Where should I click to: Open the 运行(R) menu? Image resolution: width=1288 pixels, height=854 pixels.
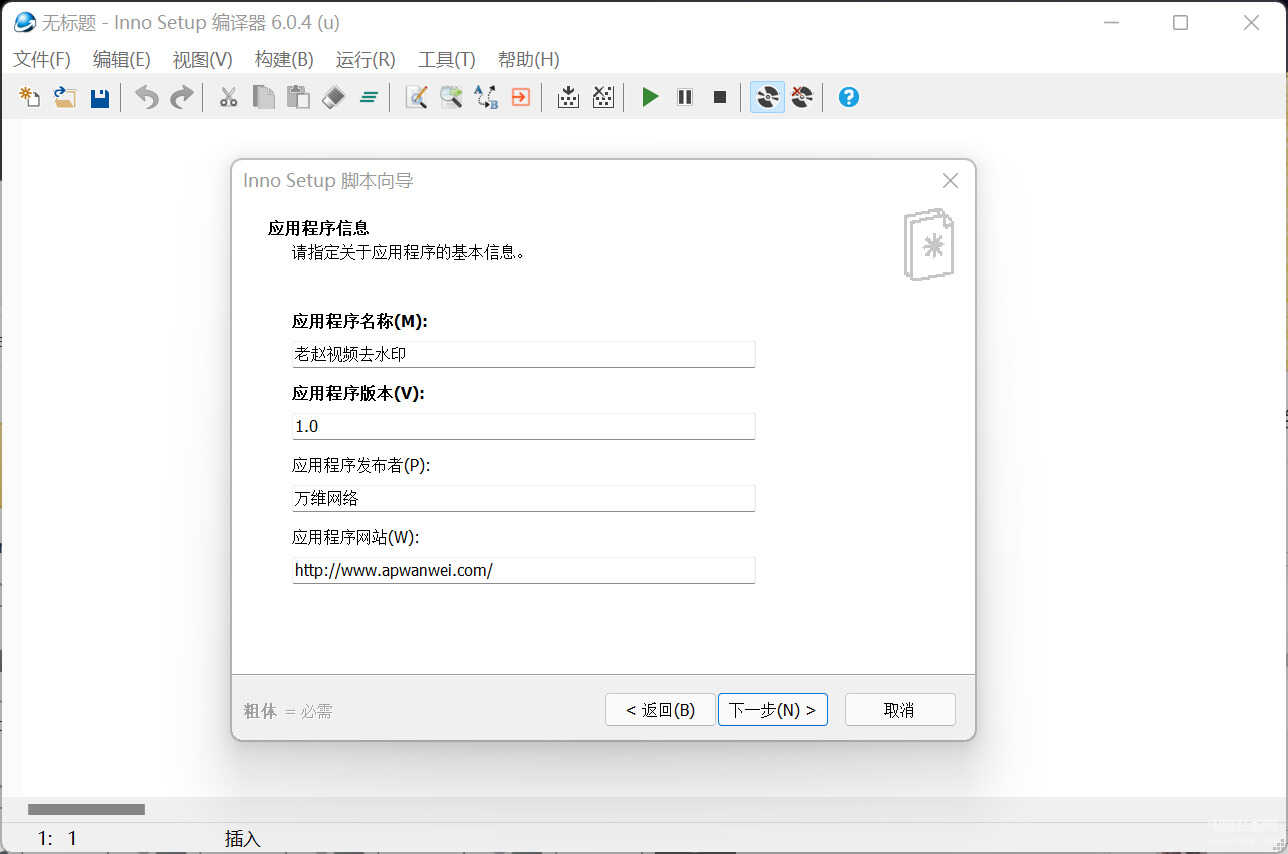366,59
